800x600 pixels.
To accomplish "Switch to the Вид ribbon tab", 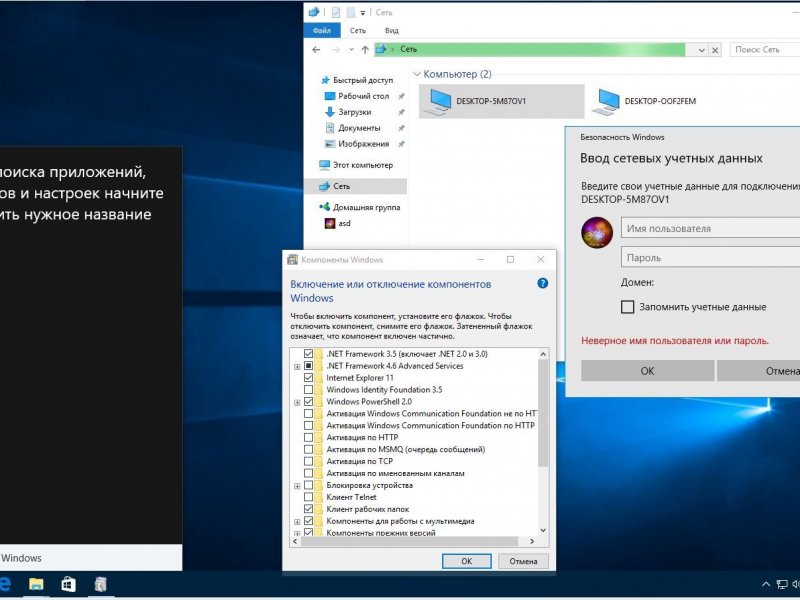I will pyautogui.click(x=392, y=31).
